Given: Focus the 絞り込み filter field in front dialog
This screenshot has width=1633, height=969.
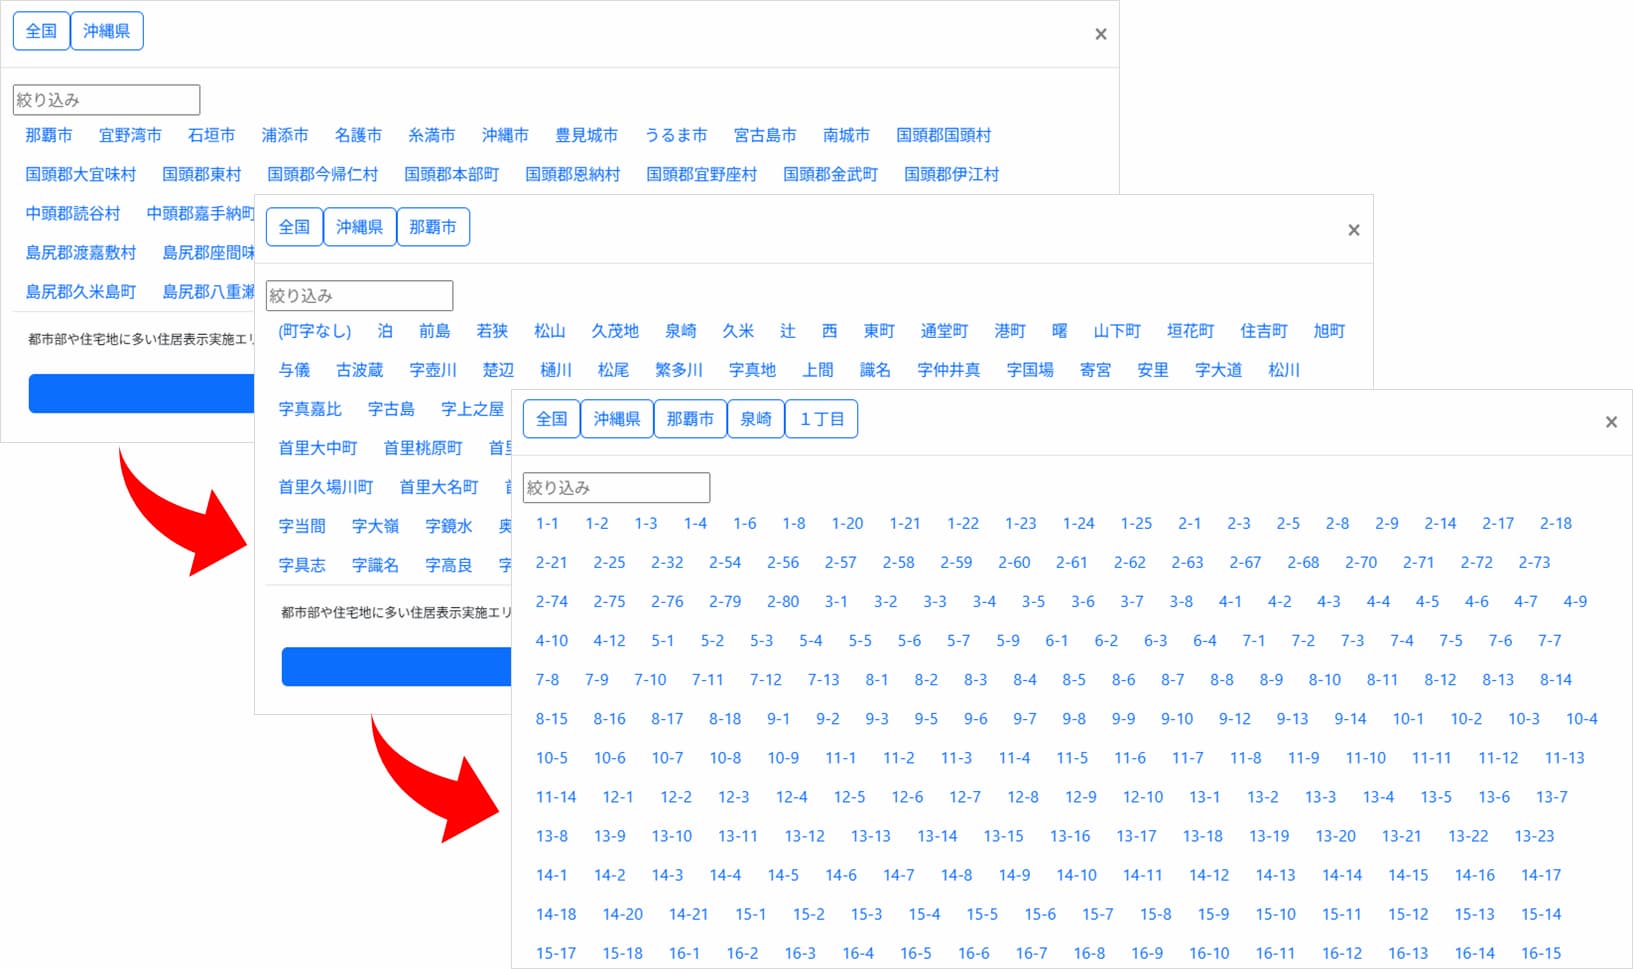Looking at the screenshot, I should (616, 488).
